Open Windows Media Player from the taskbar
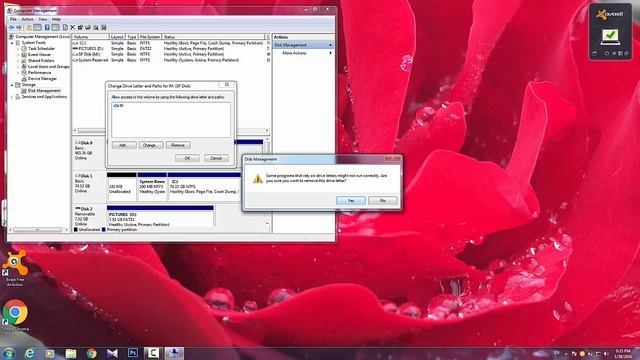Screen dimensions: 640x360 [x=50, y=353]
